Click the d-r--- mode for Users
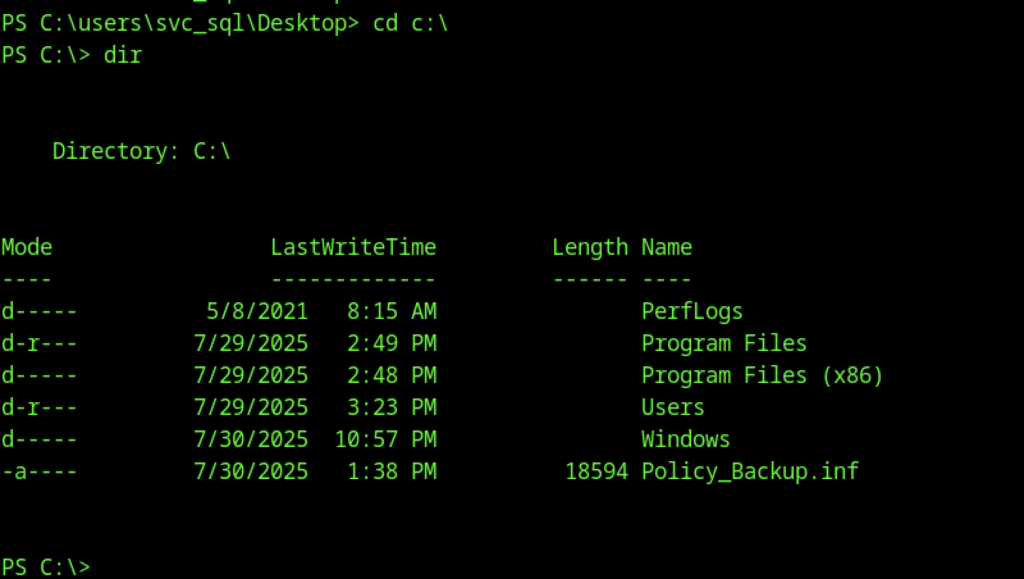The height and width of the screenshot is (579, 1024). tap(39, 408)
